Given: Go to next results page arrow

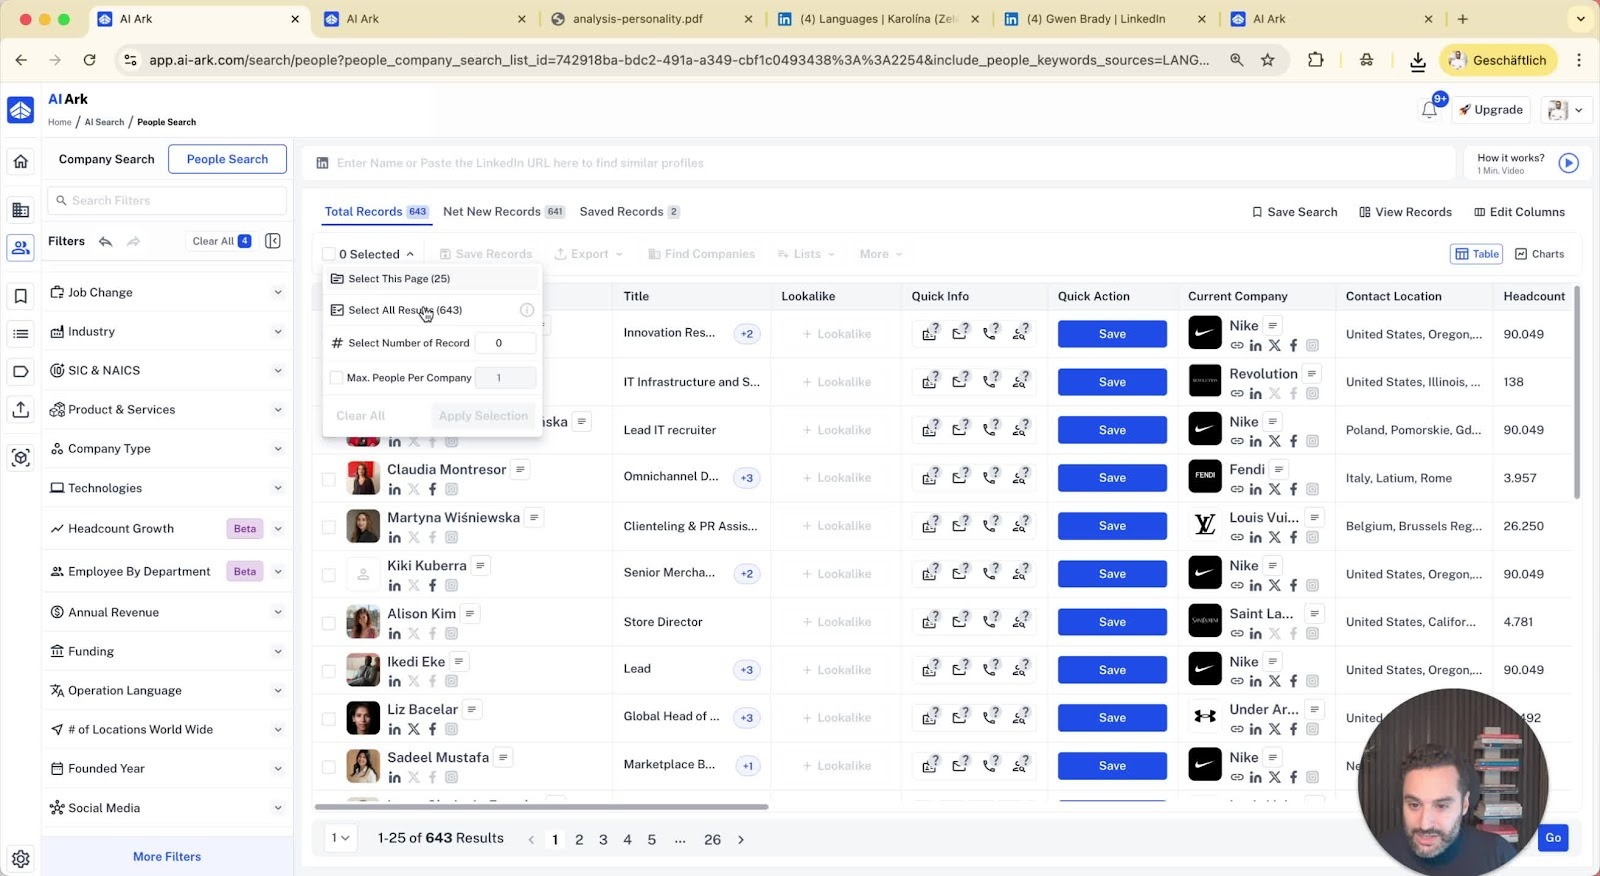Looking at the screenshot, I should pyautogui.click(x=741, y=840).
